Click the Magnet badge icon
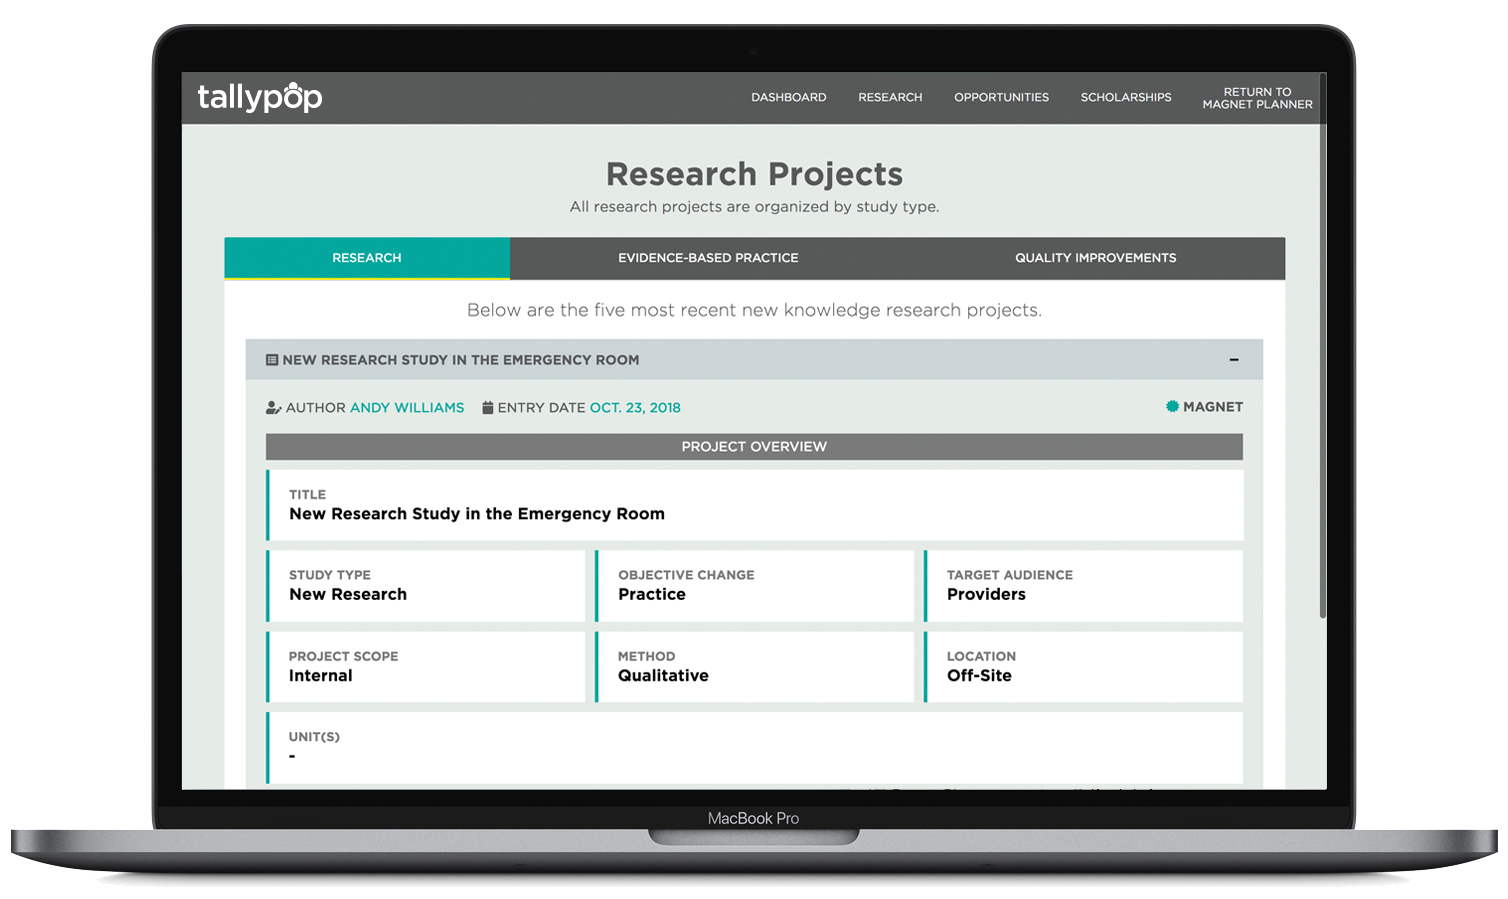Screen dimensions: 1508x899 click(x=1172, y=407)
